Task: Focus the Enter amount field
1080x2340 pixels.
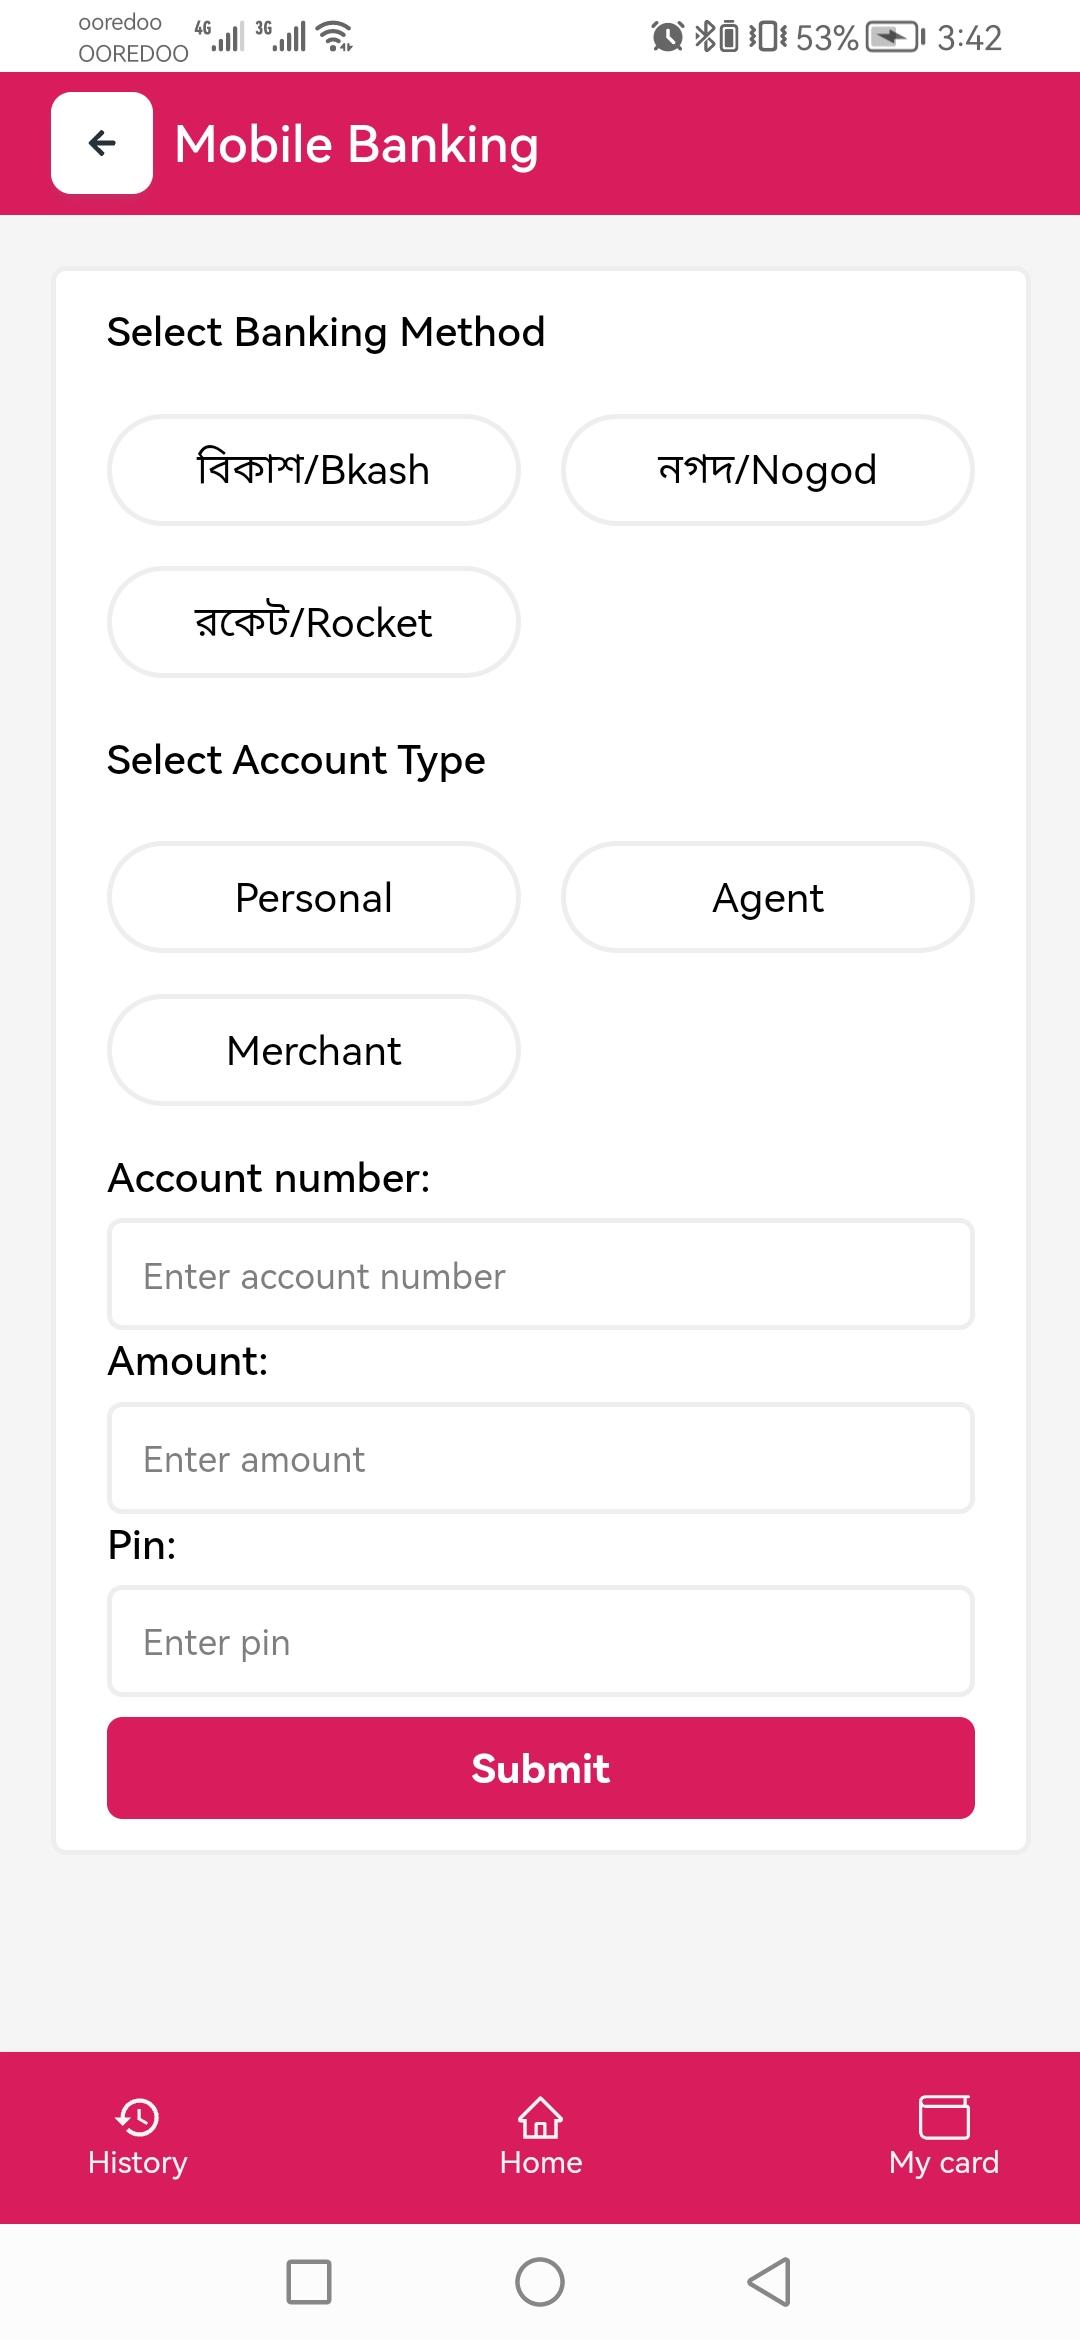Action: 541,1458
